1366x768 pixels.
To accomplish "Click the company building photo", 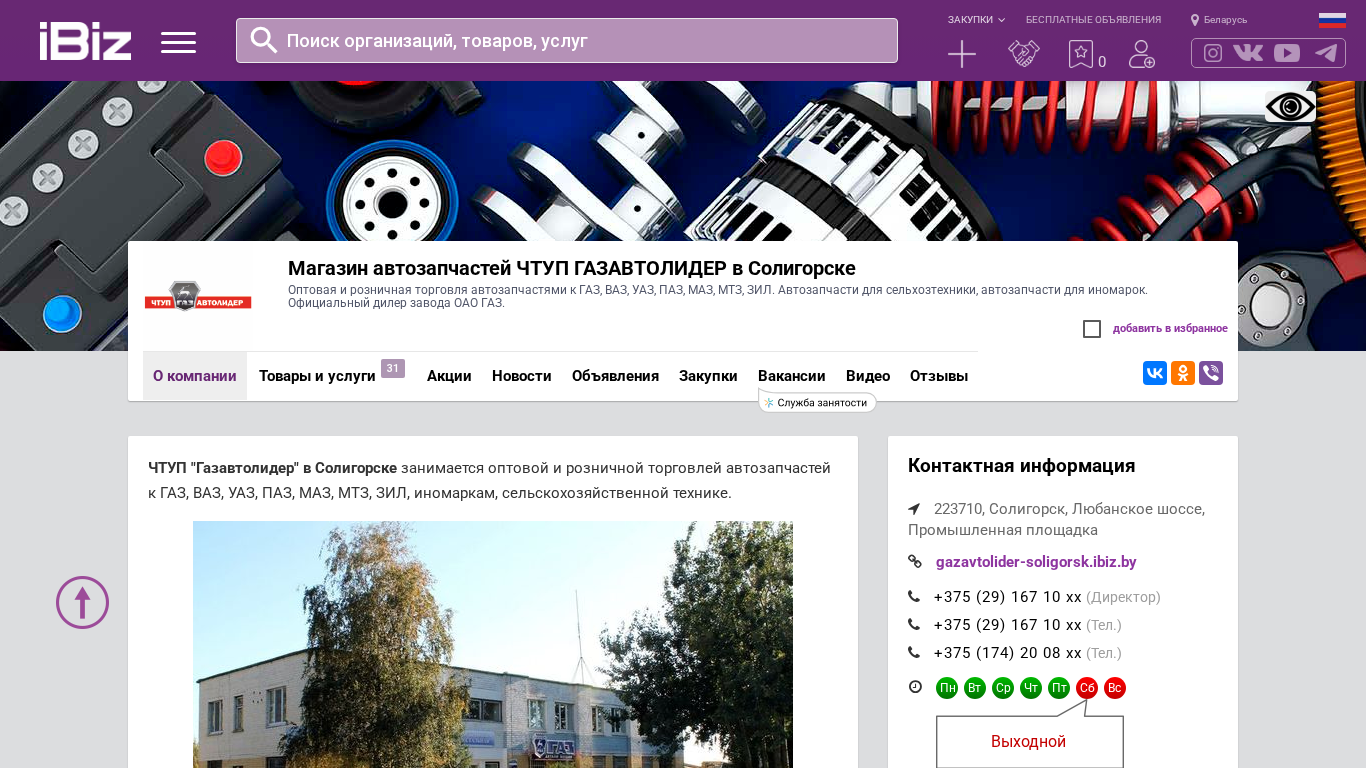I will (x=493, y=644).
